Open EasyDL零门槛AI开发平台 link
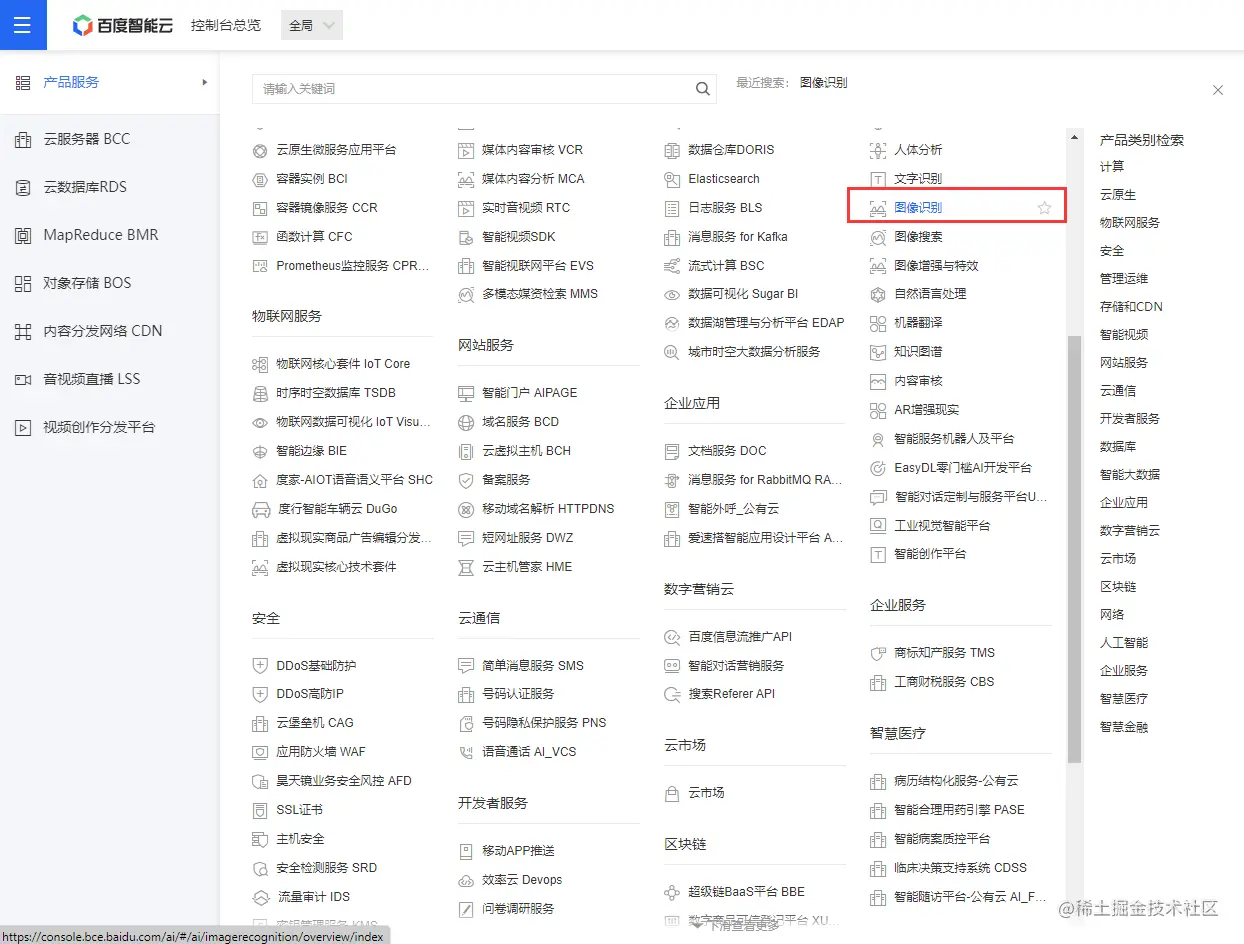The height and width of the screenshot is (944, 1244). pyautogui.click(x=963, y=468)
